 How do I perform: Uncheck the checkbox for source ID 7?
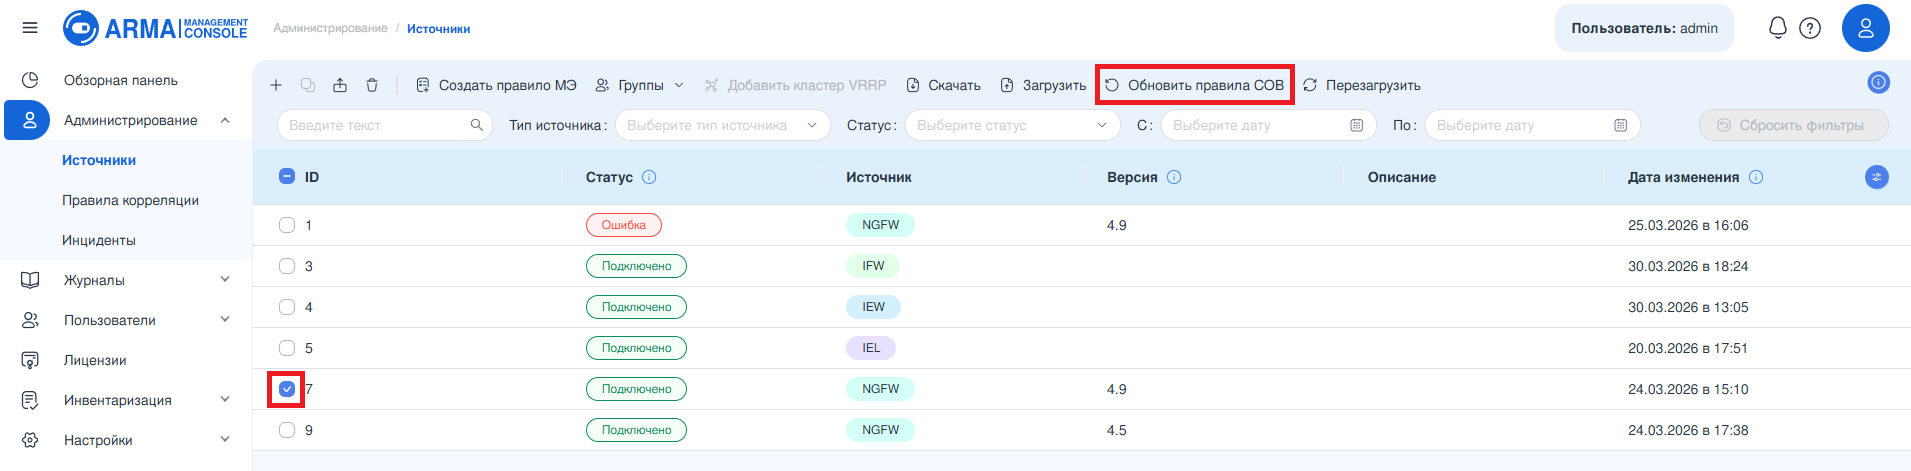pos(287,389)
